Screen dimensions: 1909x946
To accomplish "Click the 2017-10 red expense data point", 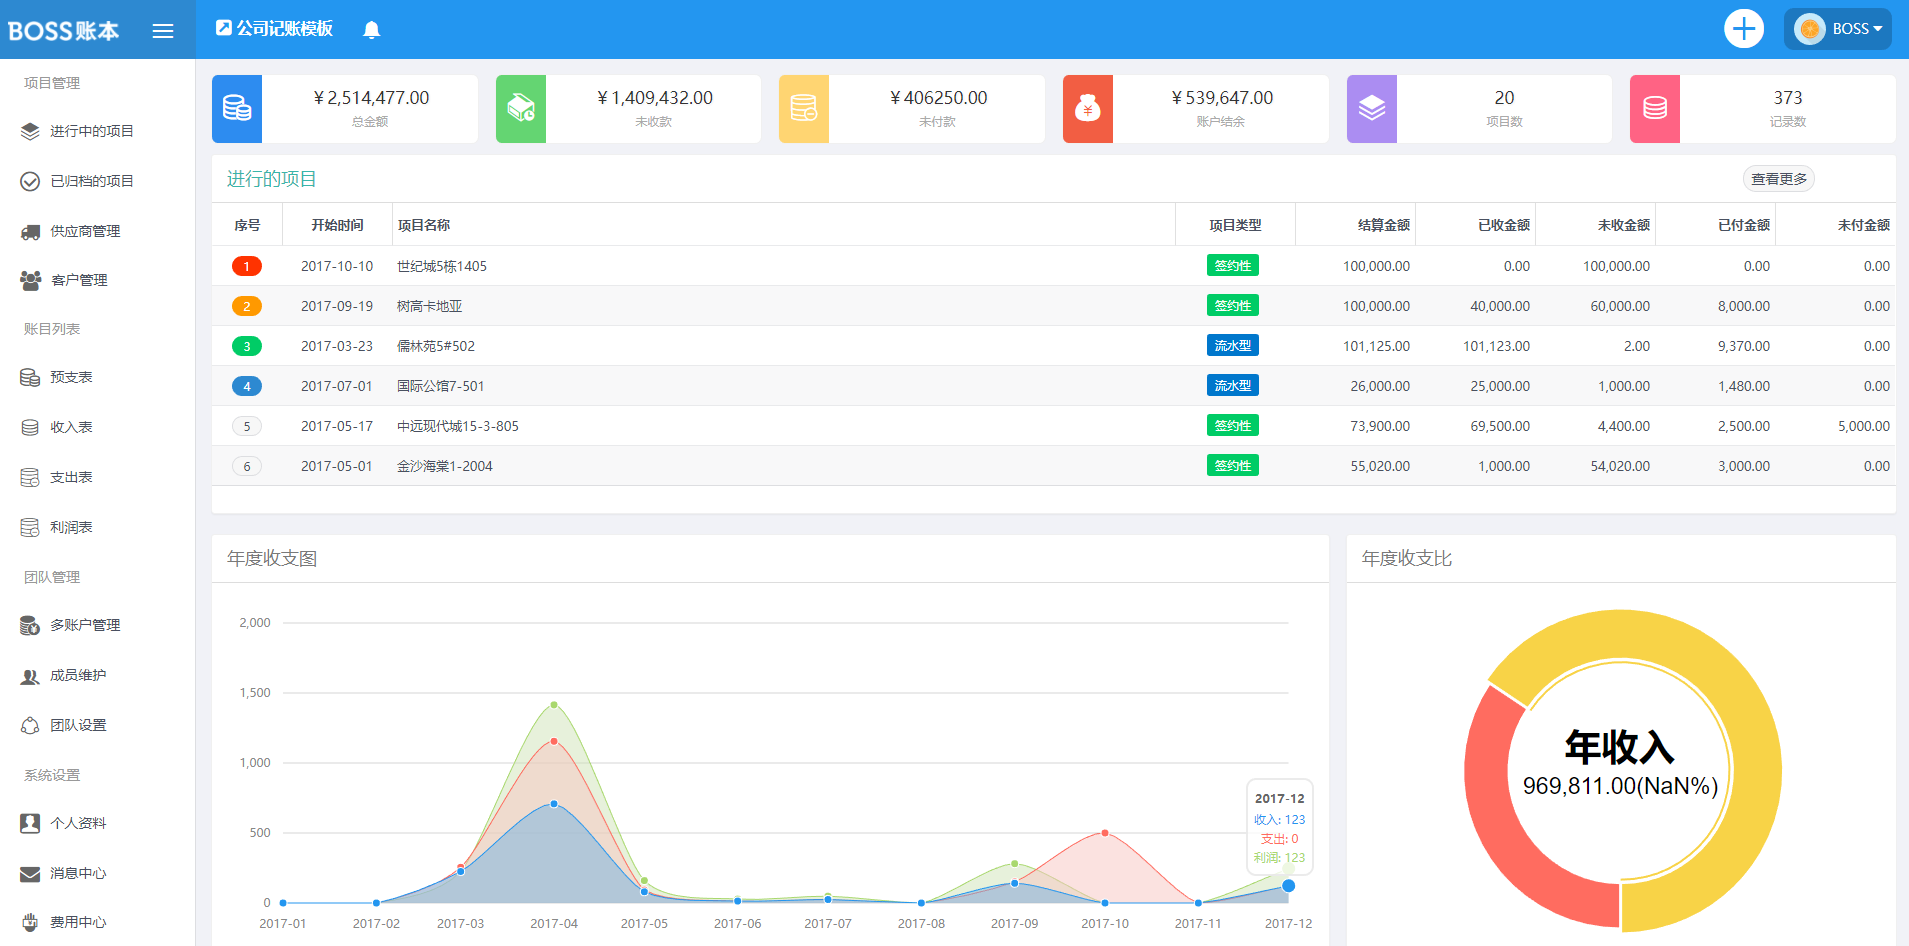I will pos(1105,833).
